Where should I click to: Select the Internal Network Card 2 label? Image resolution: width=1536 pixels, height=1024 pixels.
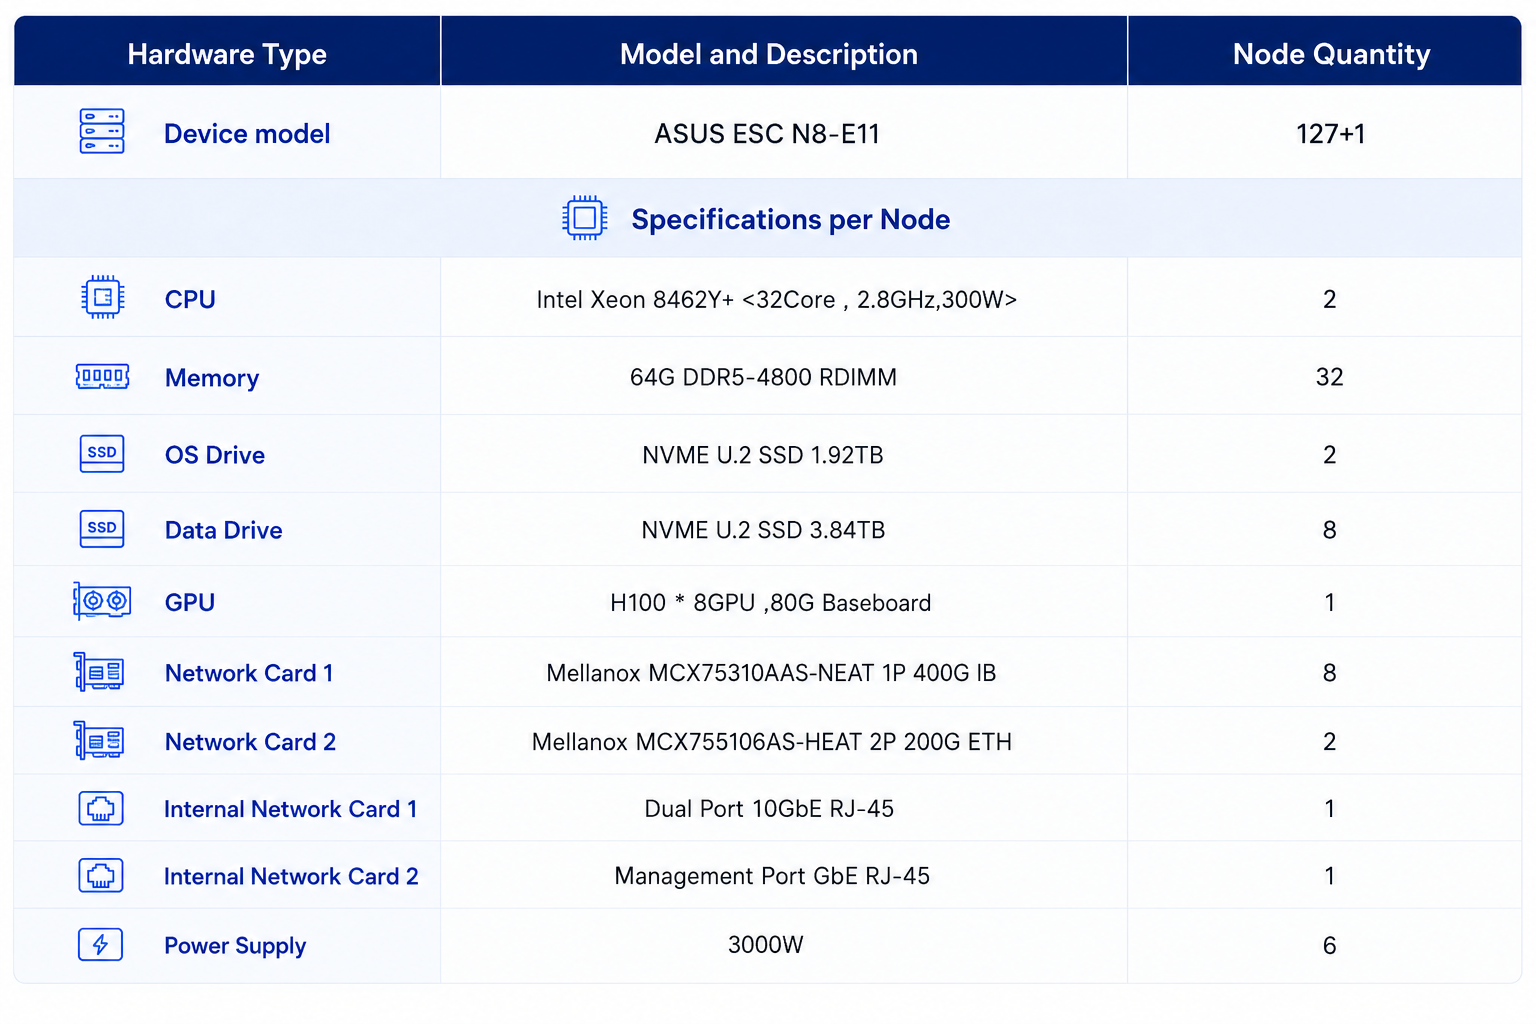point(291,876)
